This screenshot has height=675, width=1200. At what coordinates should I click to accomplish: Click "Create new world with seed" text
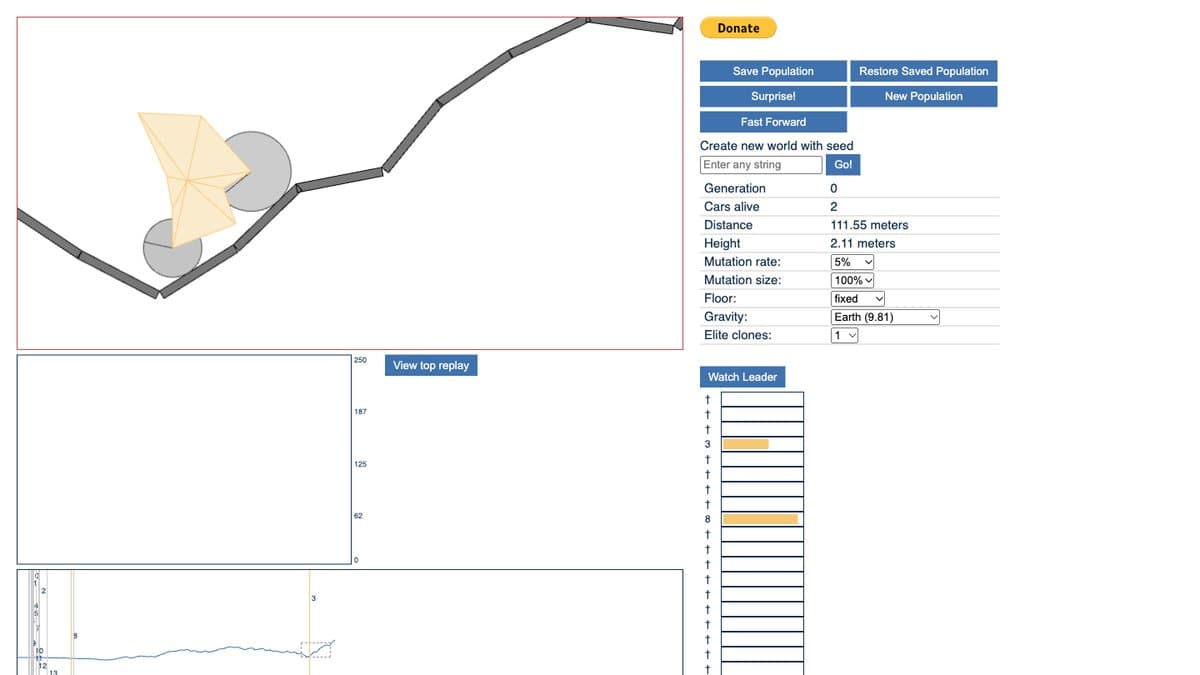click(777, 146)
